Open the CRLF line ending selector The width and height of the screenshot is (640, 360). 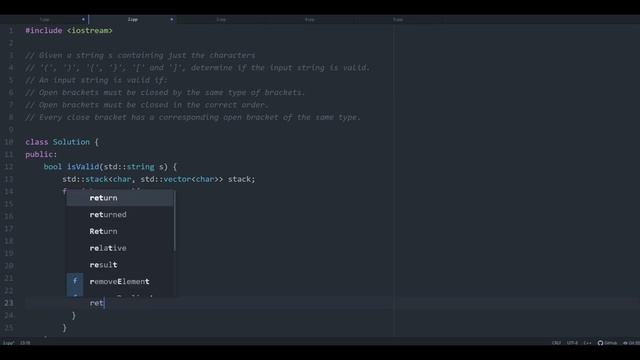[556, 343]
